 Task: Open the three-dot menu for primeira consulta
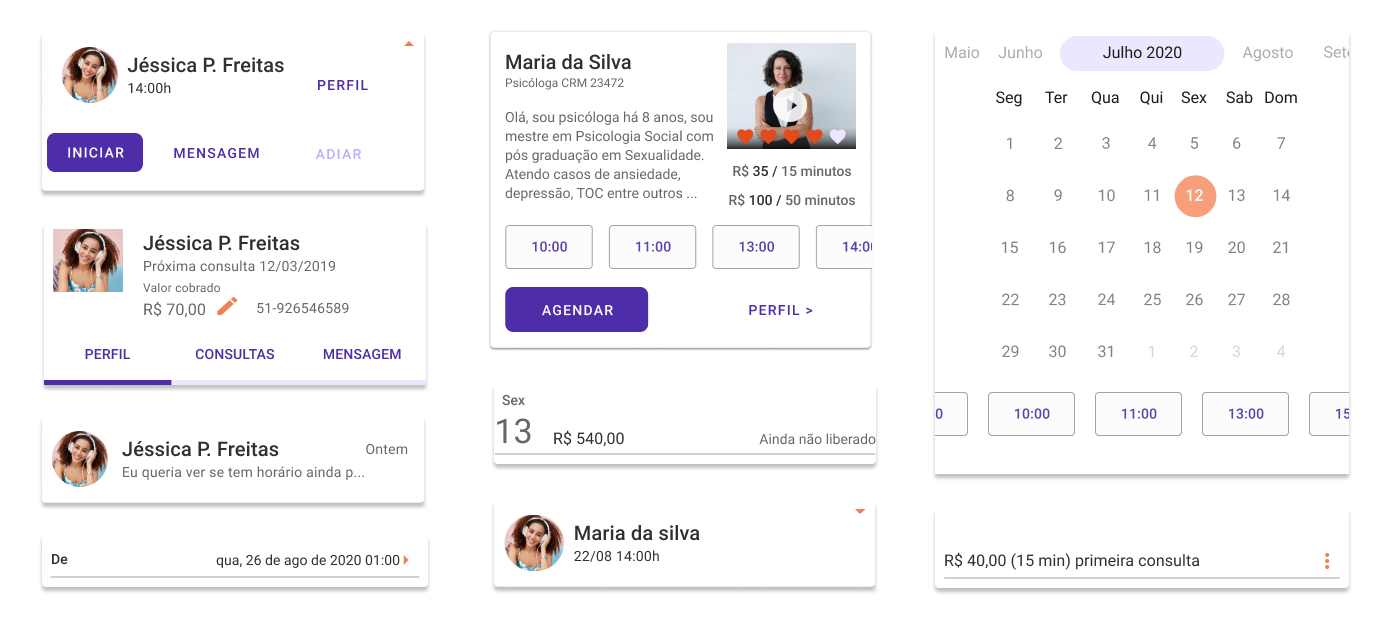point(1327,561)
